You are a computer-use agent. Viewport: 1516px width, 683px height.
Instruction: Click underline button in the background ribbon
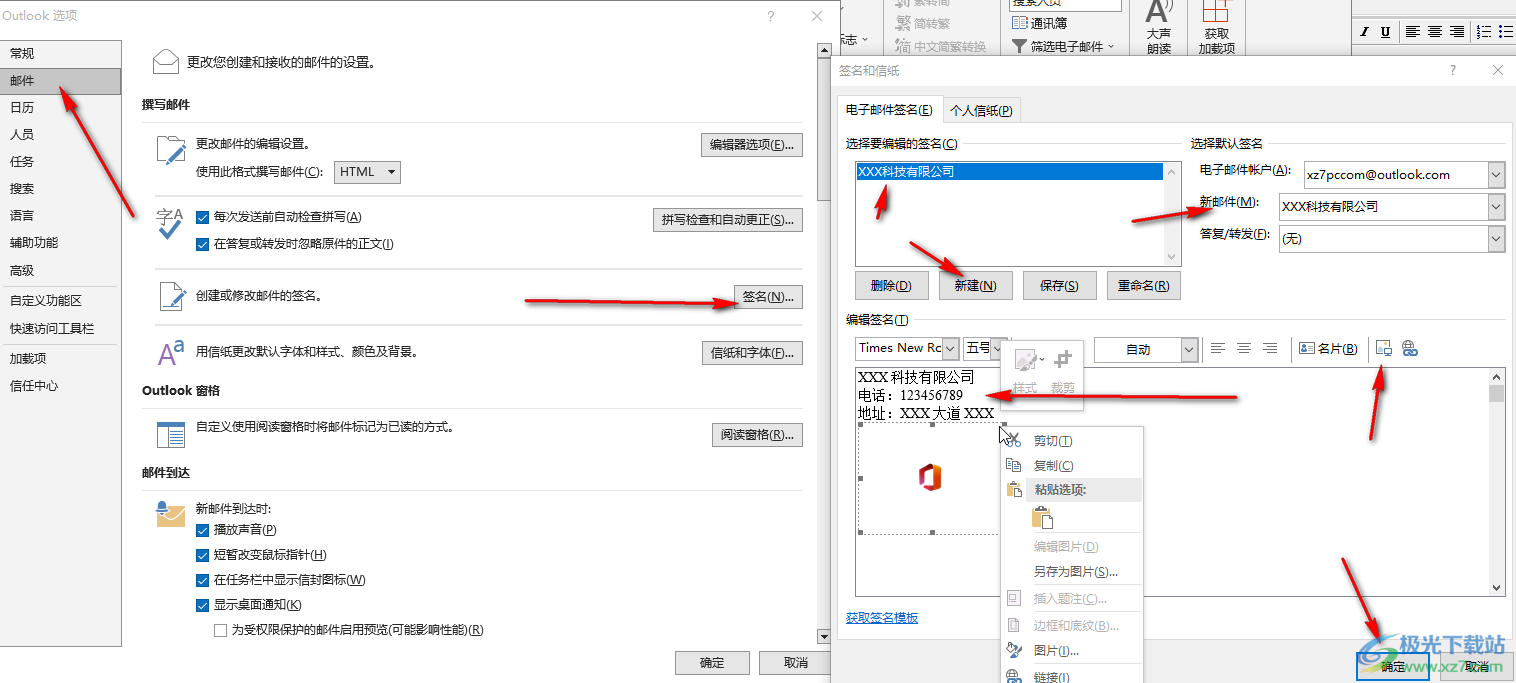(x=1385, y=32)
